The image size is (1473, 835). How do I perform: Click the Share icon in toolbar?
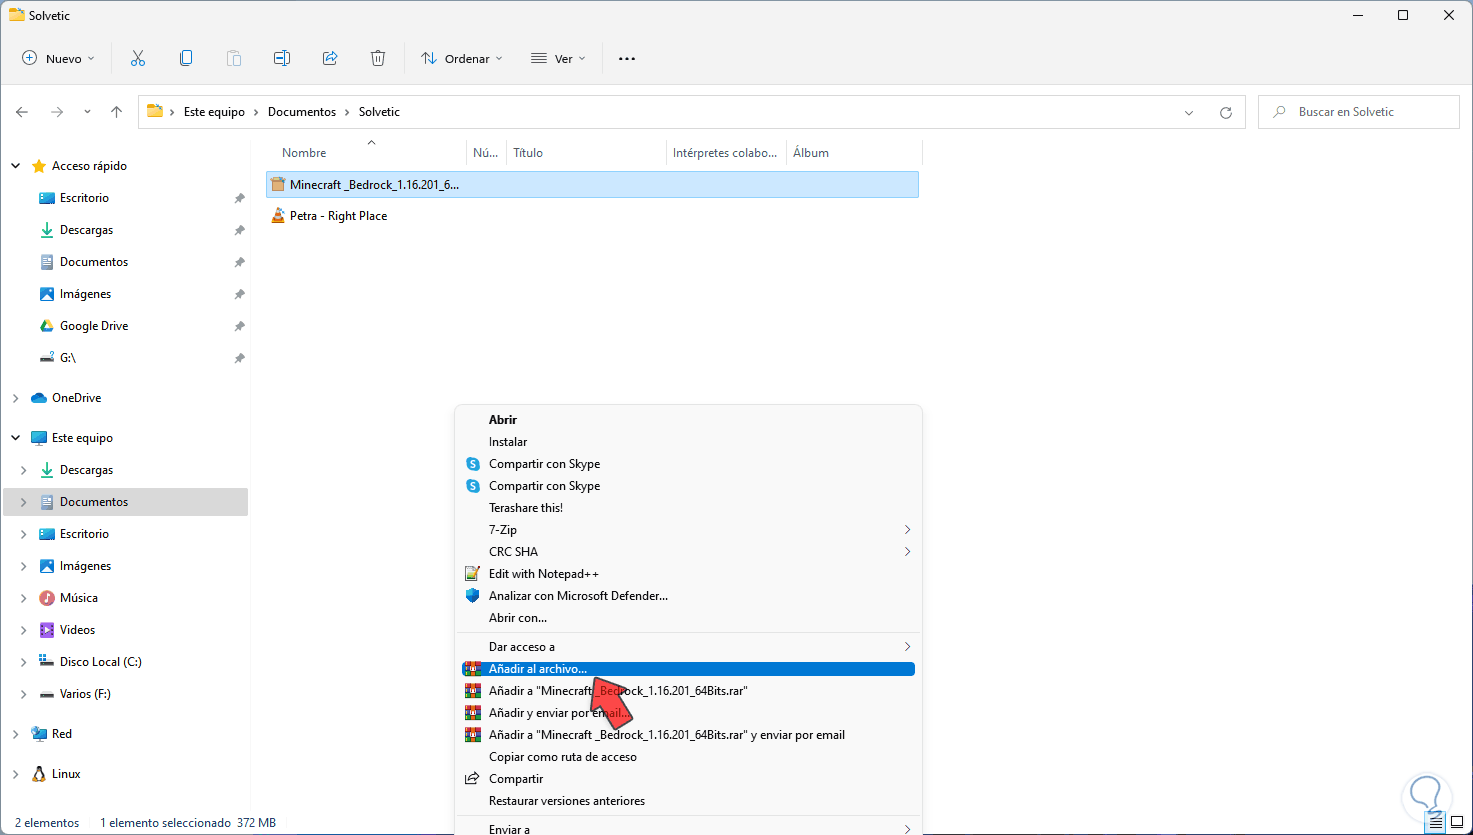point(330,59)
